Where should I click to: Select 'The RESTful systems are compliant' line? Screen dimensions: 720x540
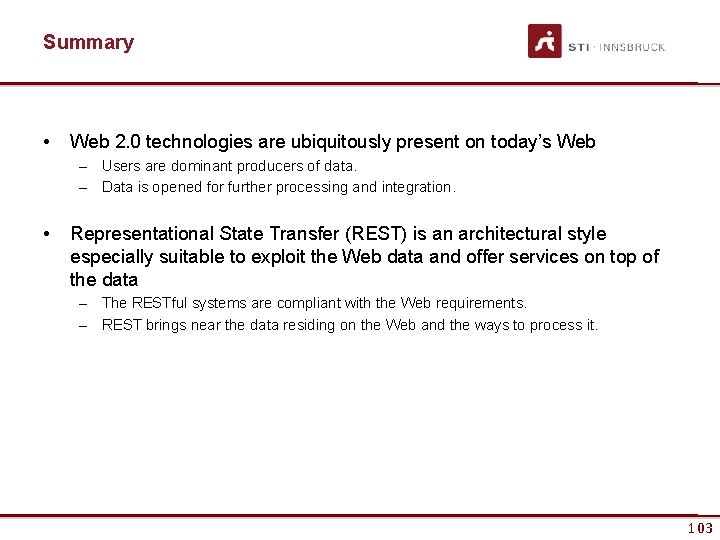pos(314,303)
